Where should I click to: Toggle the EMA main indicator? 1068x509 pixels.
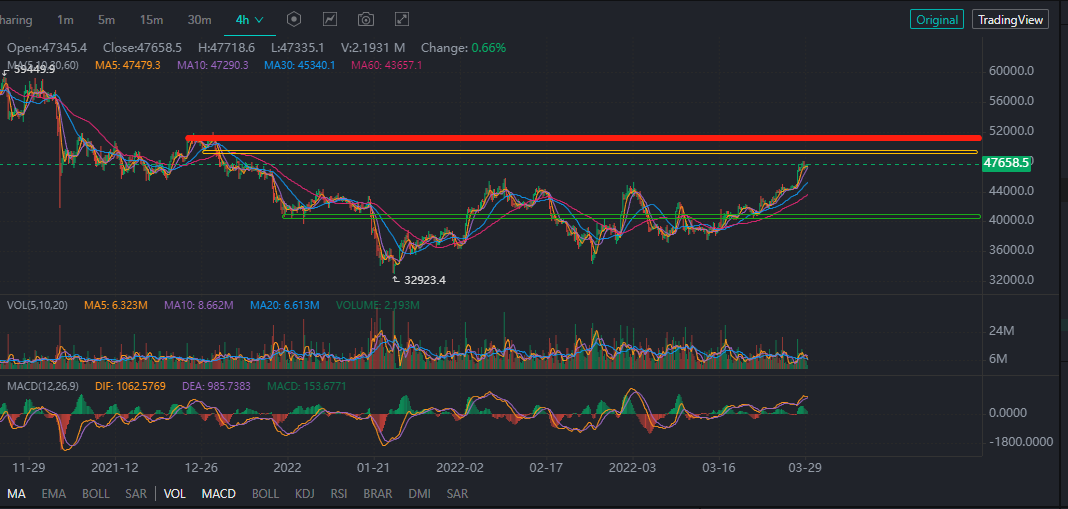click(54, 493)
